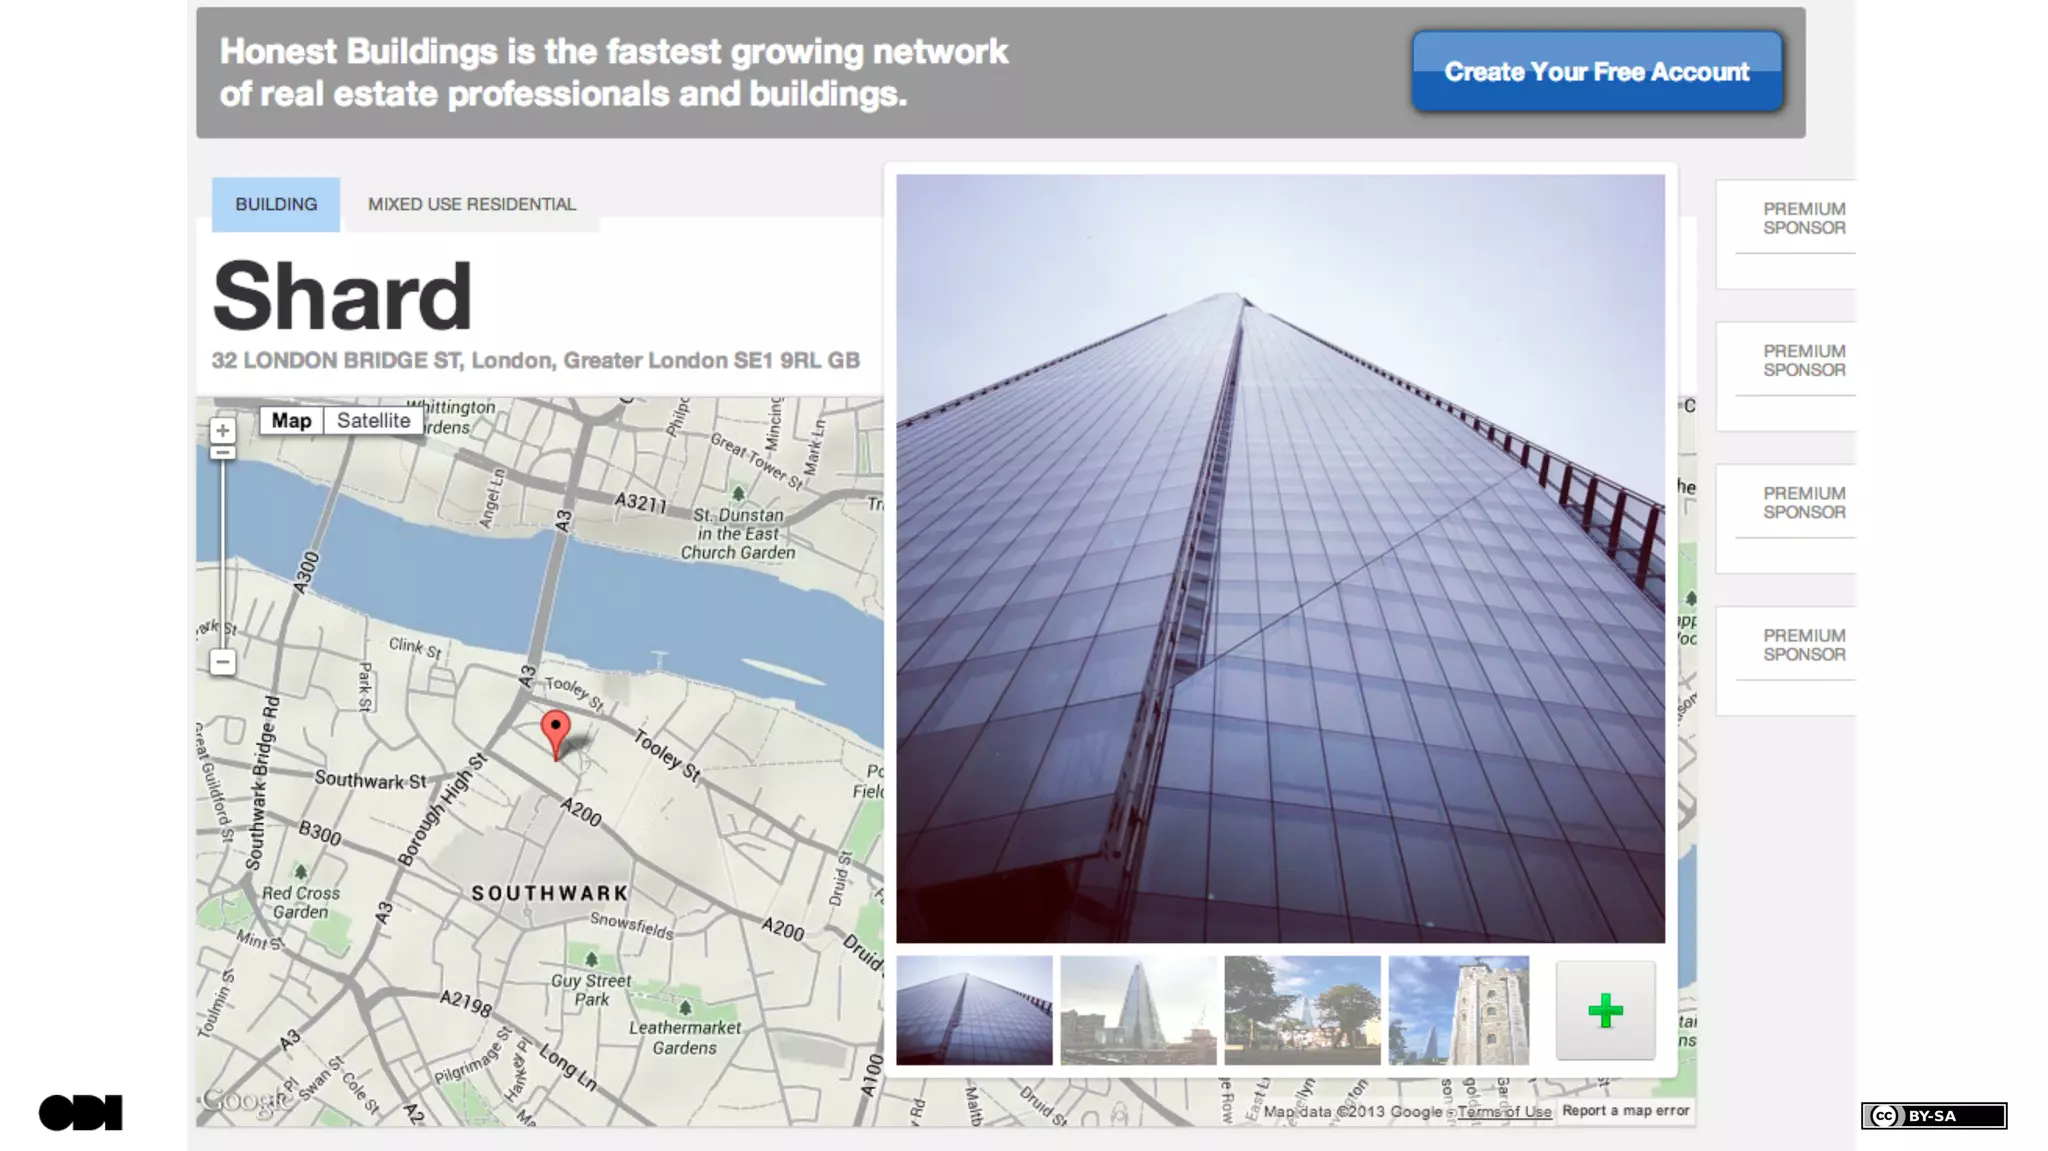
Task: Click the map zoom out minus icon
Action: tap(222, 662)
